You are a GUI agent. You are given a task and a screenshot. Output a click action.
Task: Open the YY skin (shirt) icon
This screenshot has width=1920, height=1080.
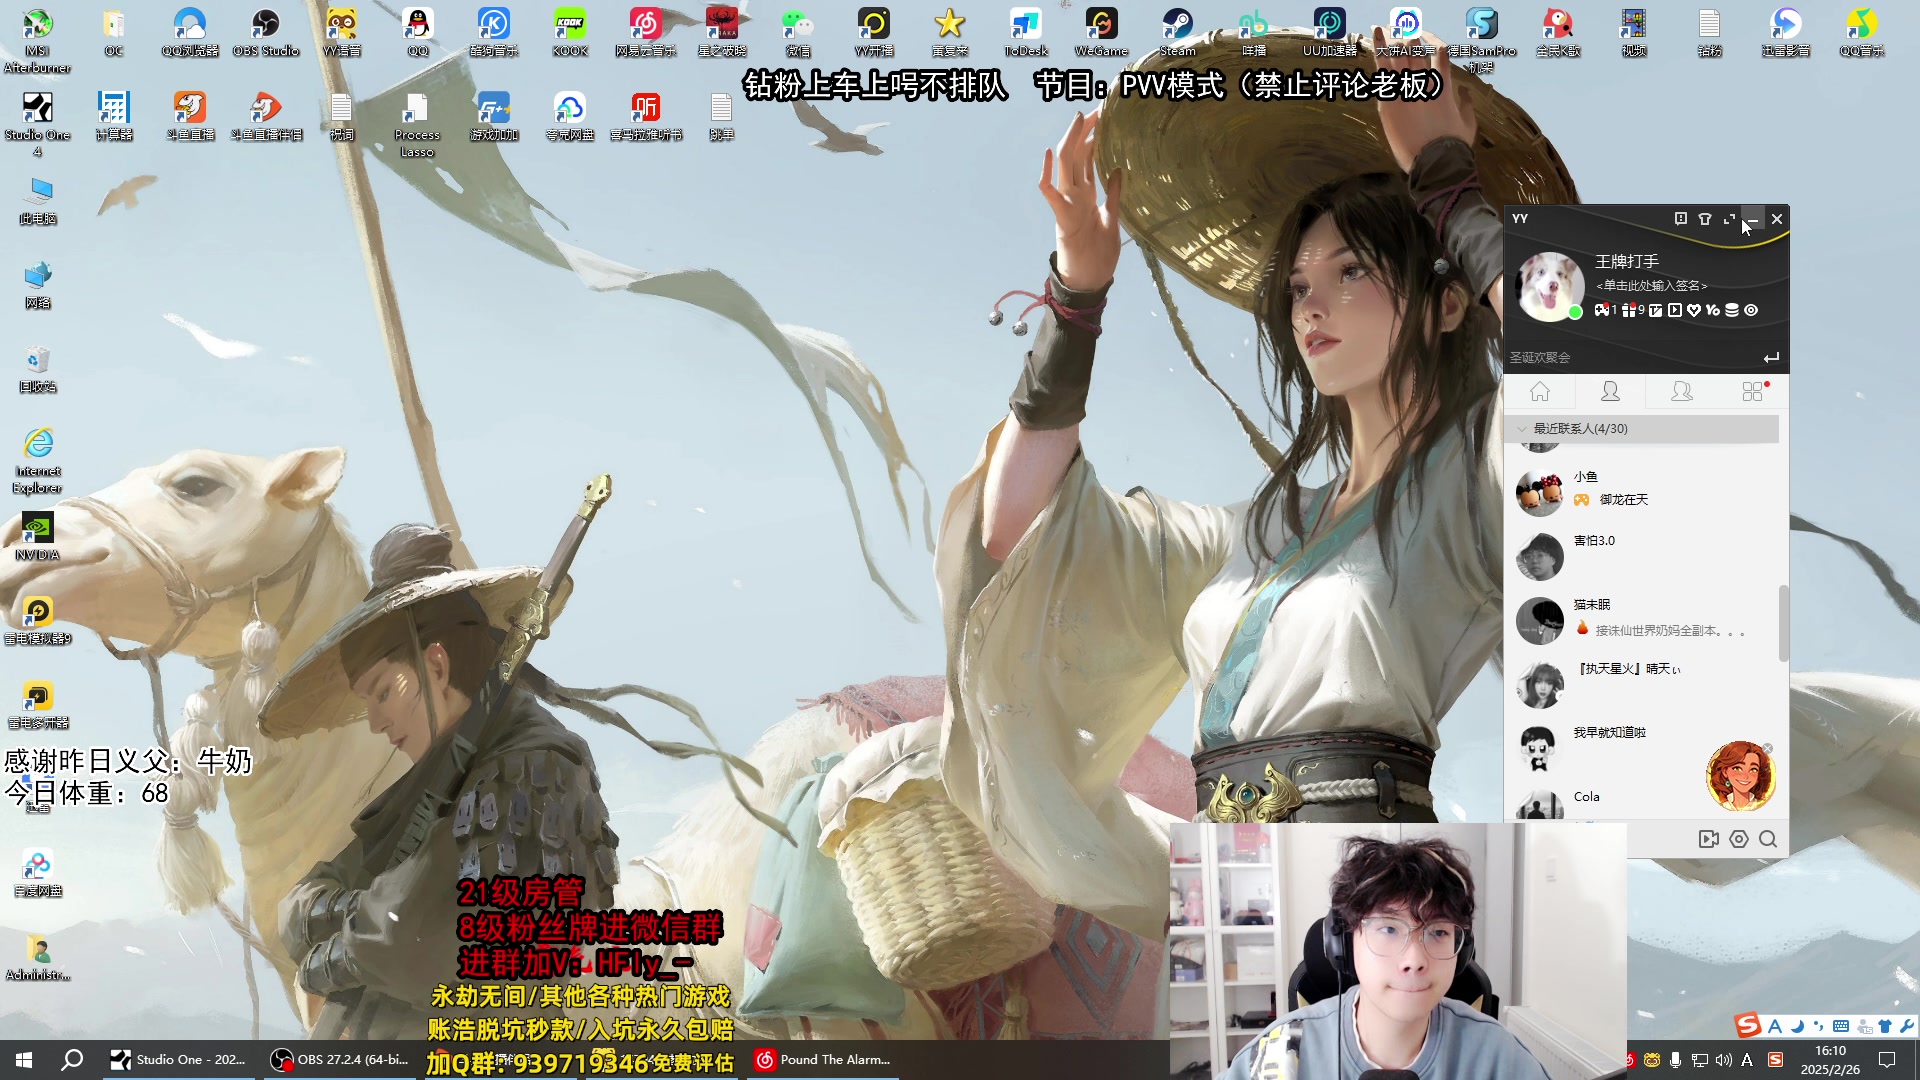coord(1705,219)
